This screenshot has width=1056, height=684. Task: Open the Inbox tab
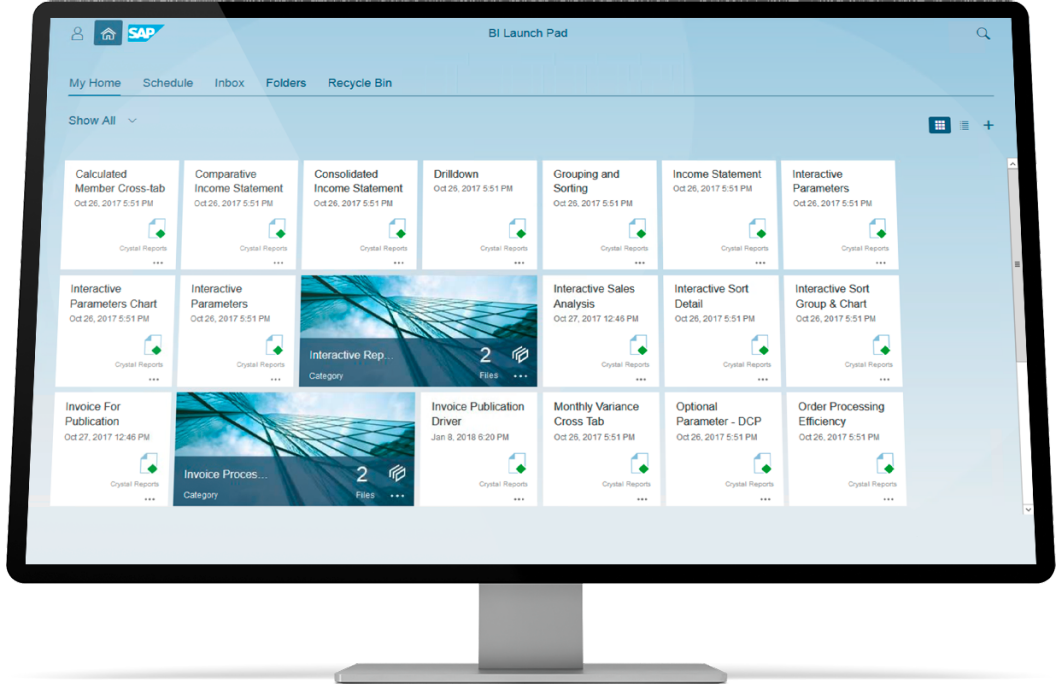pos(229,83)
